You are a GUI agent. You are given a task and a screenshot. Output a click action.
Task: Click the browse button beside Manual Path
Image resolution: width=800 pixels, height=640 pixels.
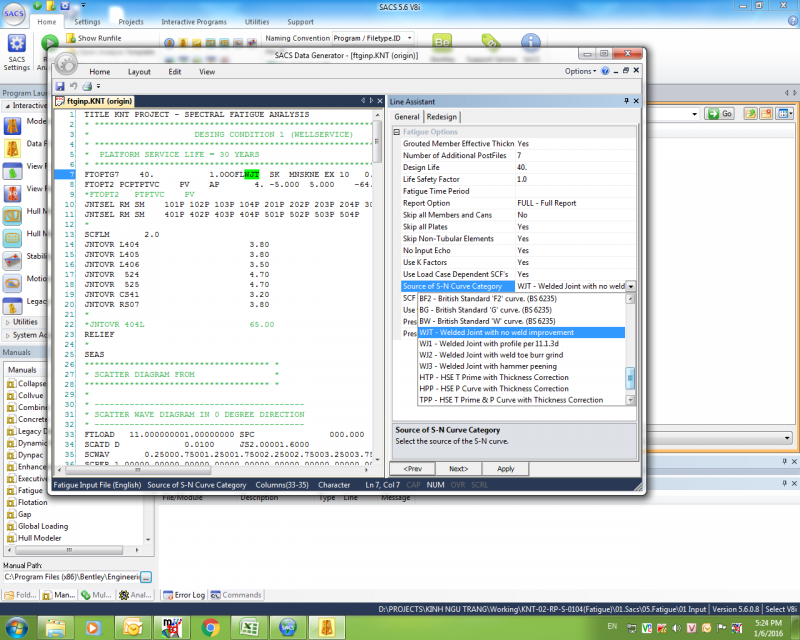click(146, 577)
